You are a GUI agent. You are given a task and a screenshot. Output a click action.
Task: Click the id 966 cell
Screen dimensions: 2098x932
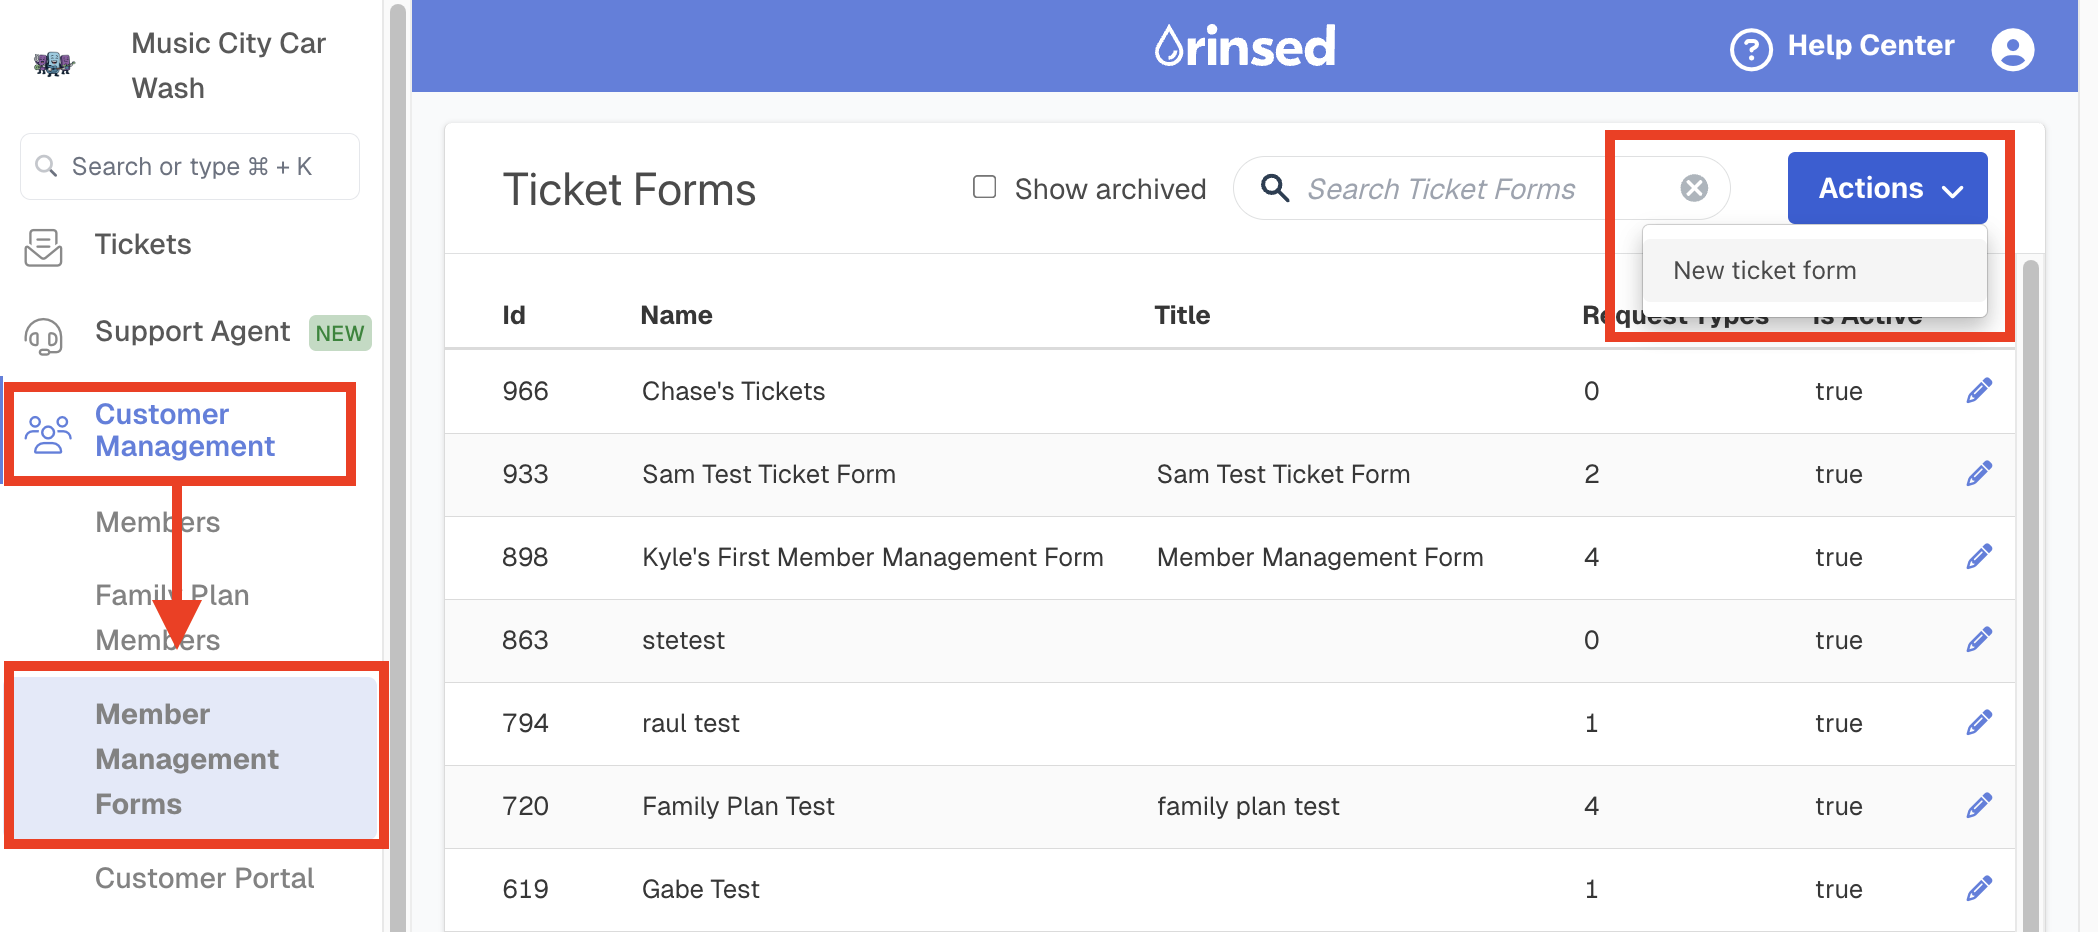click(x=525, y=391)
